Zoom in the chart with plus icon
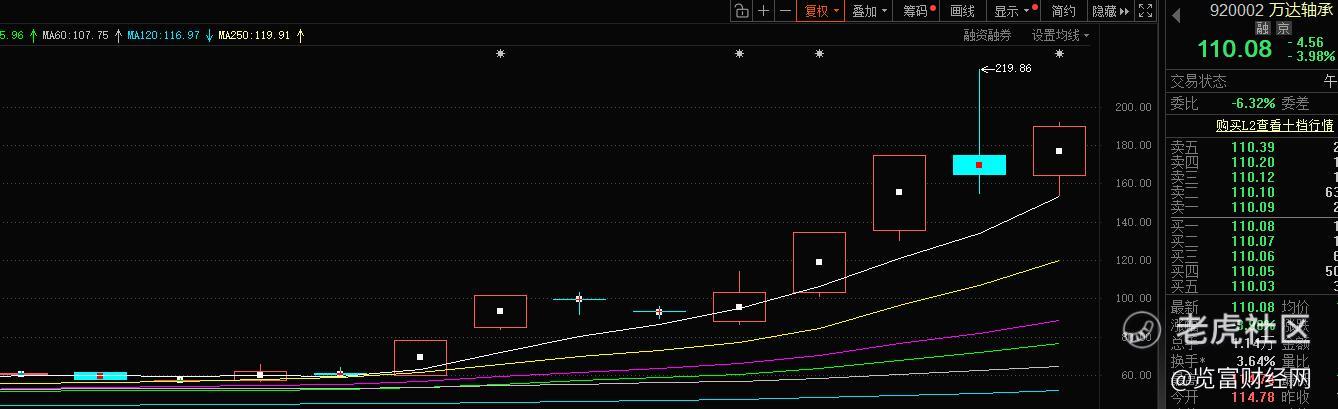The width and height of the screenshot is (1338, 409). (764, 11)
